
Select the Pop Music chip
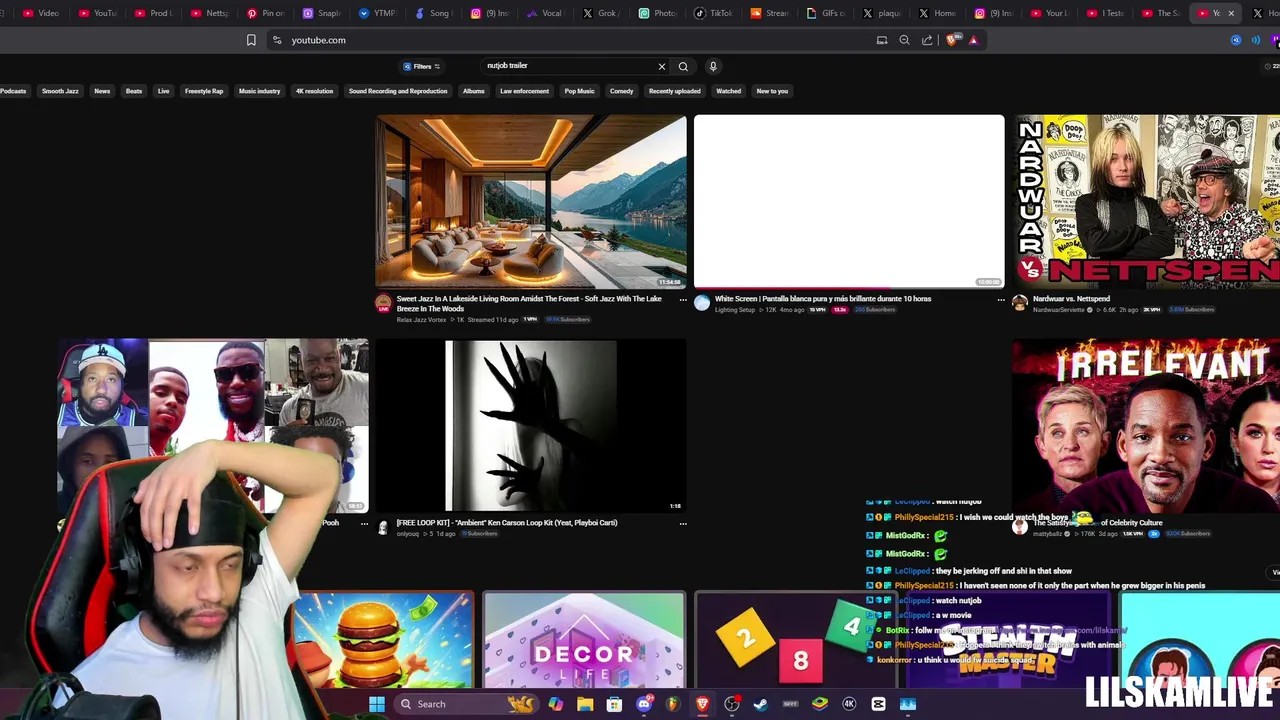click(x=579, y=91)
